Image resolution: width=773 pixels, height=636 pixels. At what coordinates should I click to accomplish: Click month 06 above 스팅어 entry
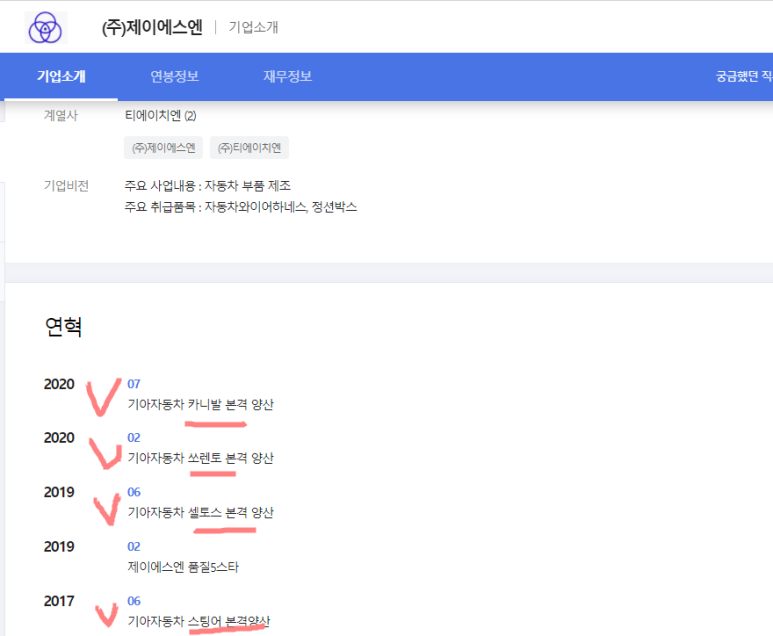134,601
